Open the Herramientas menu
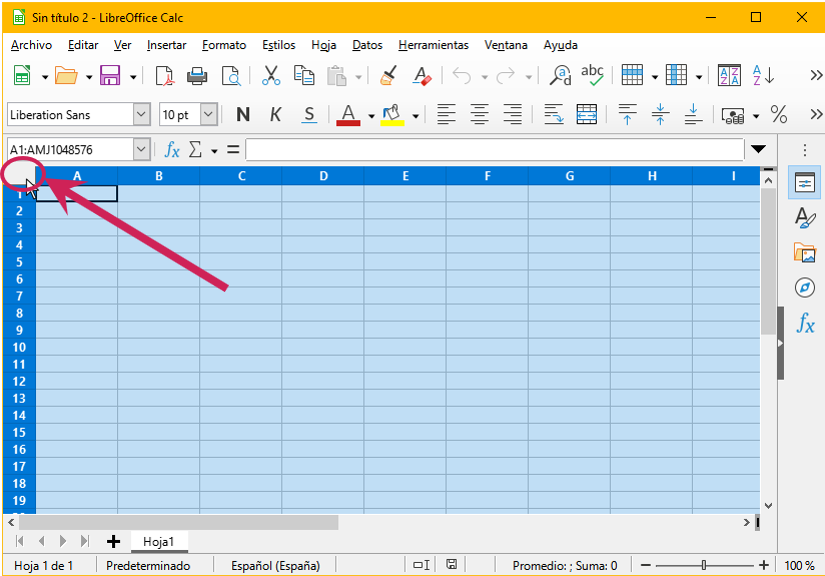Viewport: 825px width, 576px height. click(x=433, y=45)
